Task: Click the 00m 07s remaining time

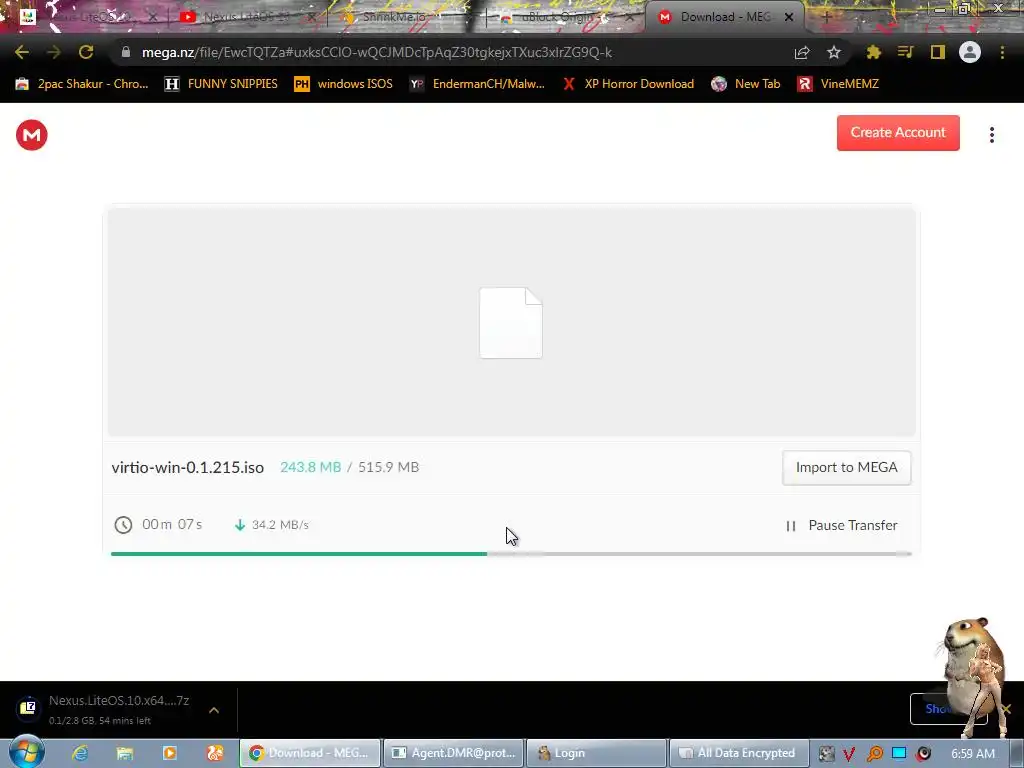Action: coord(172,524)
